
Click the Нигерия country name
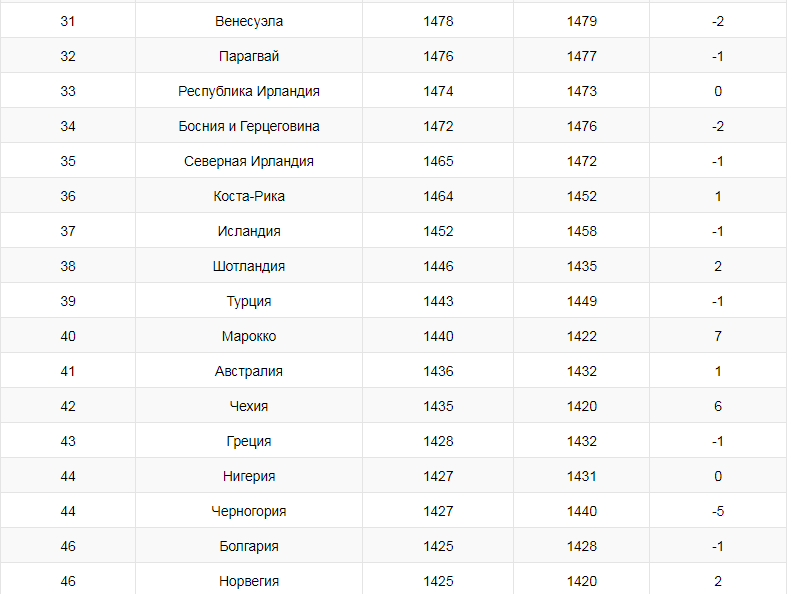(x=249, y=476)
